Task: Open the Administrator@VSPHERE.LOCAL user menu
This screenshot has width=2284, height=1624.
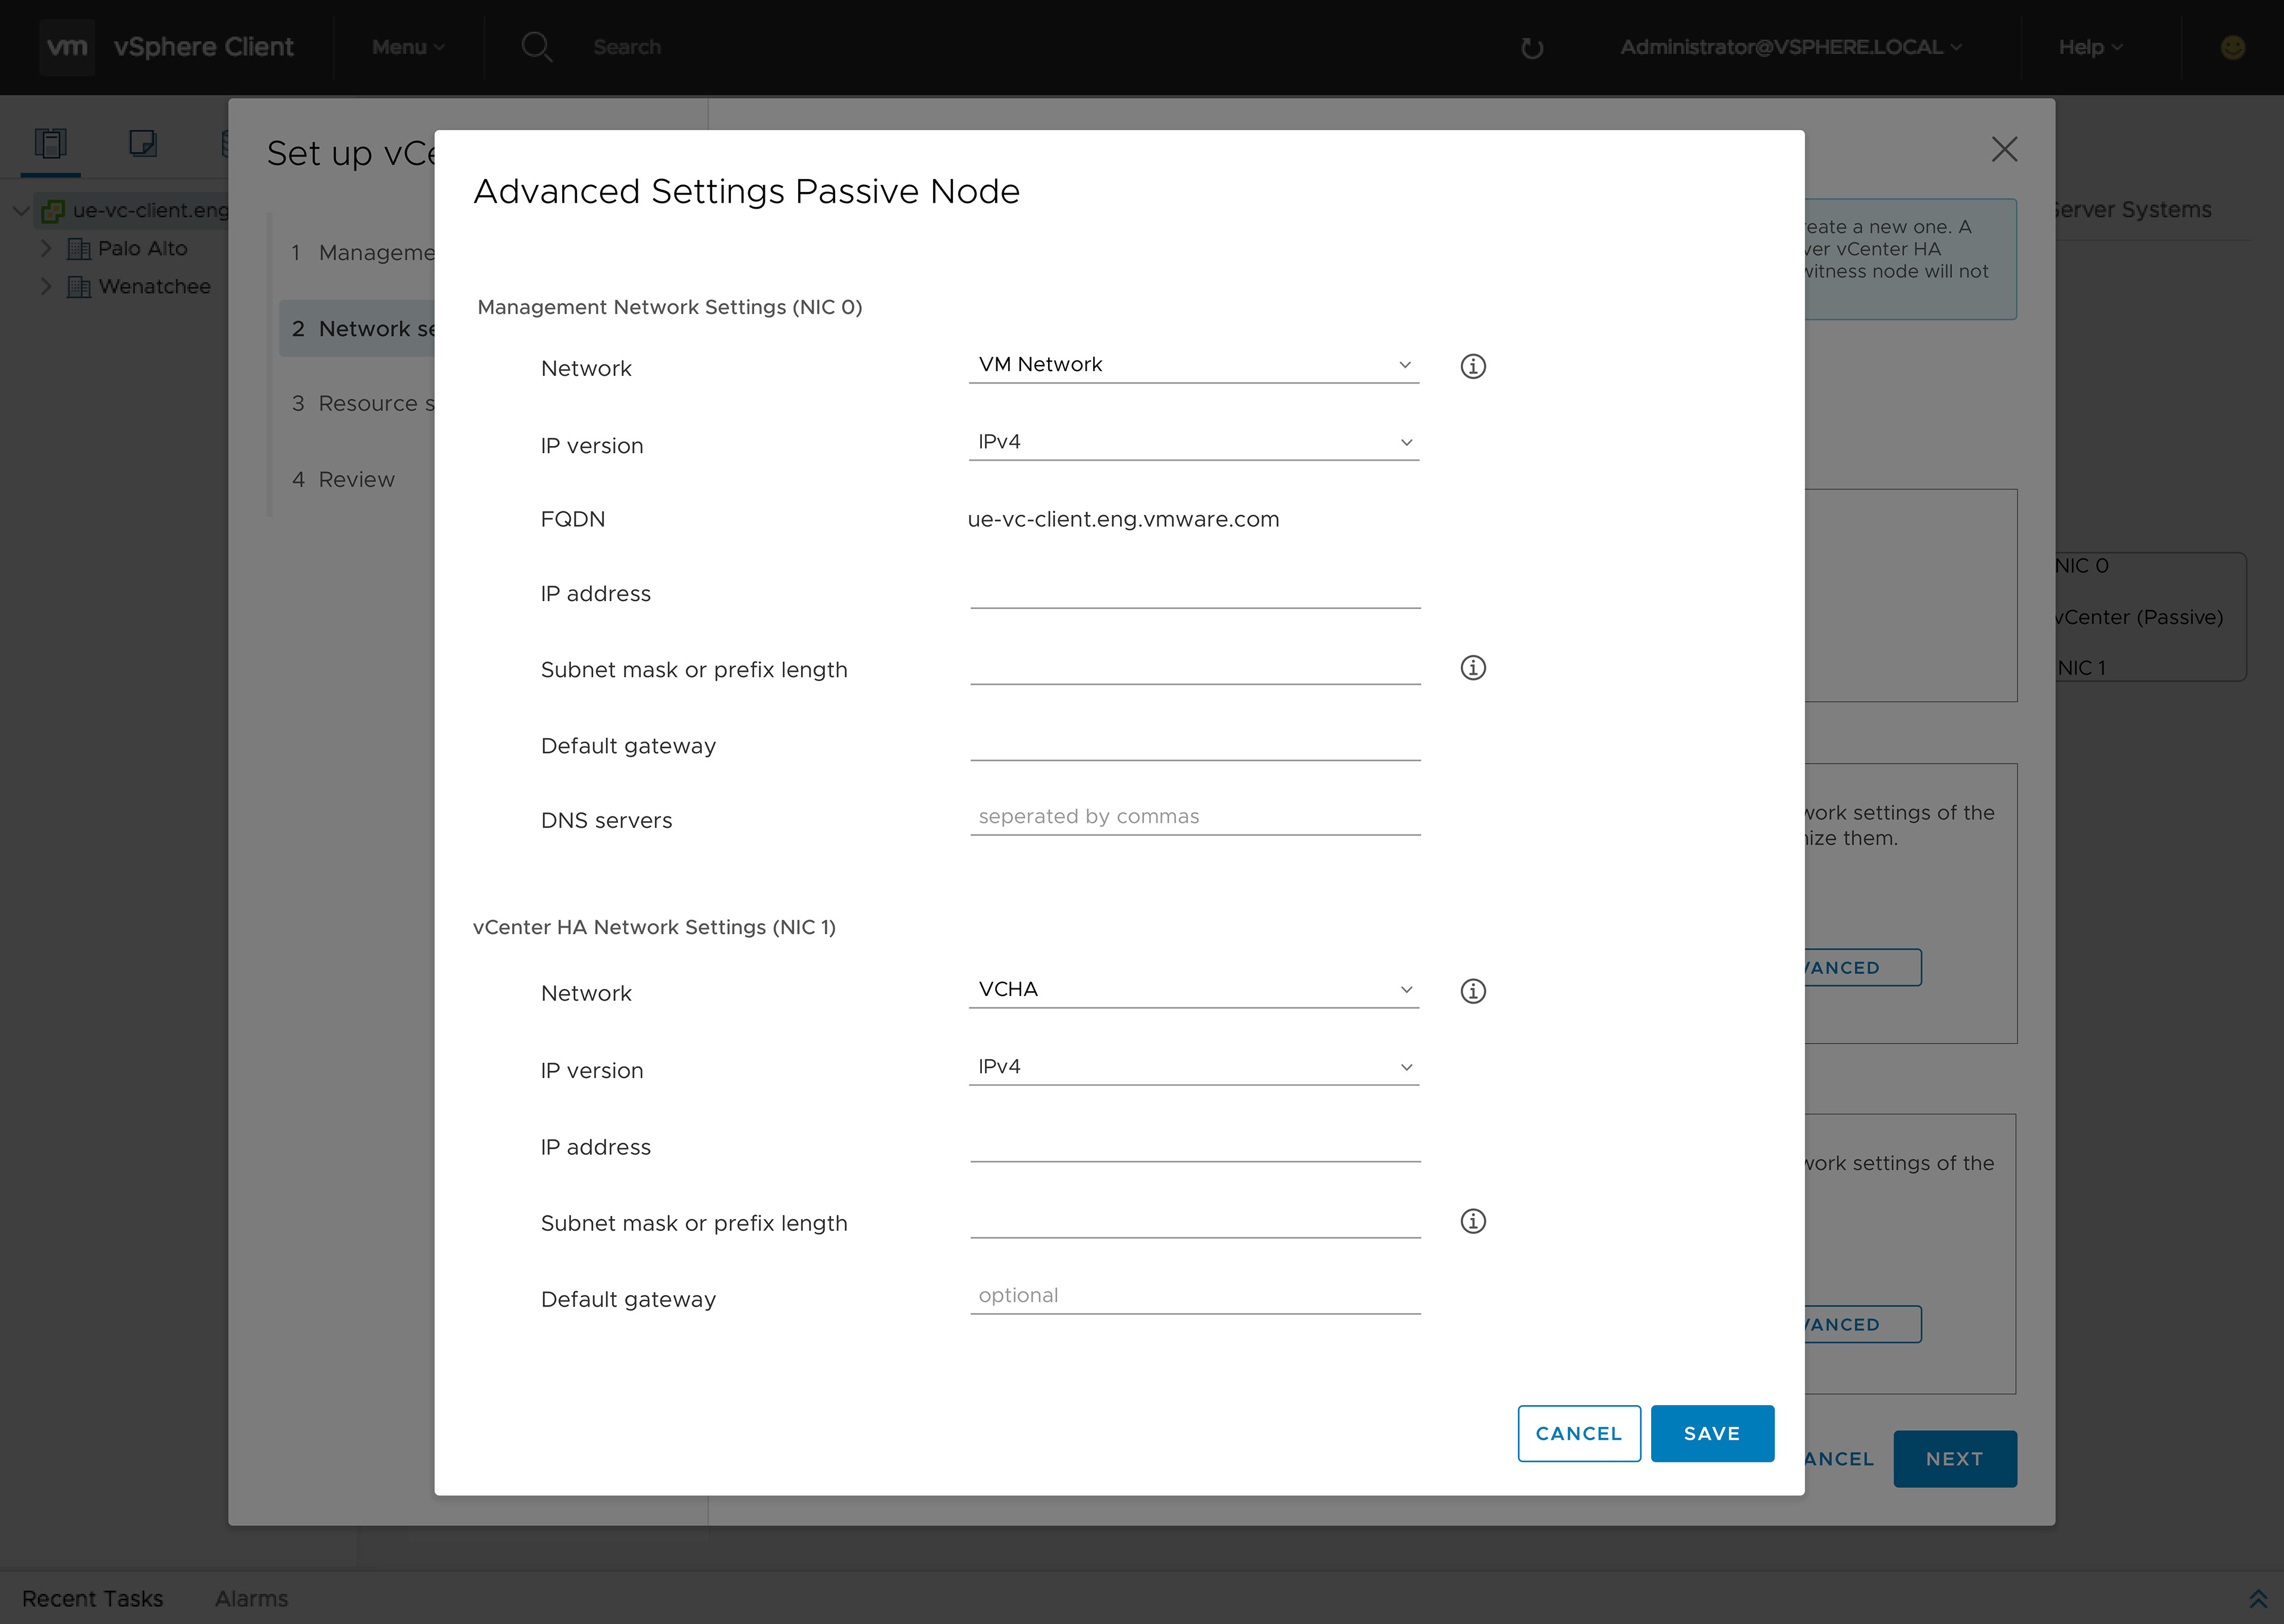Action: (1790, 47)
